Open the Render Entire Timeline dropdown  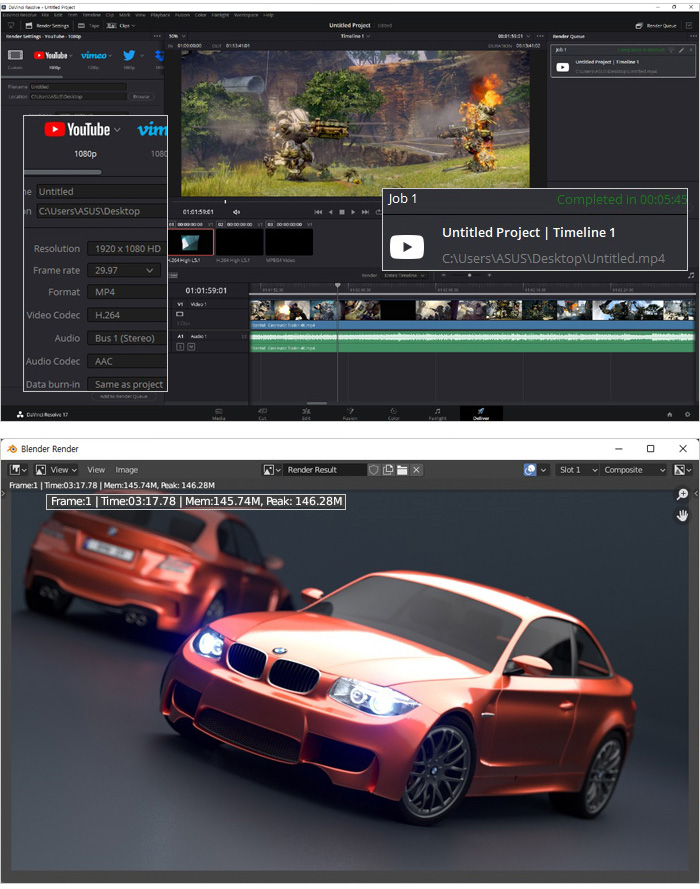pos(404,276)
